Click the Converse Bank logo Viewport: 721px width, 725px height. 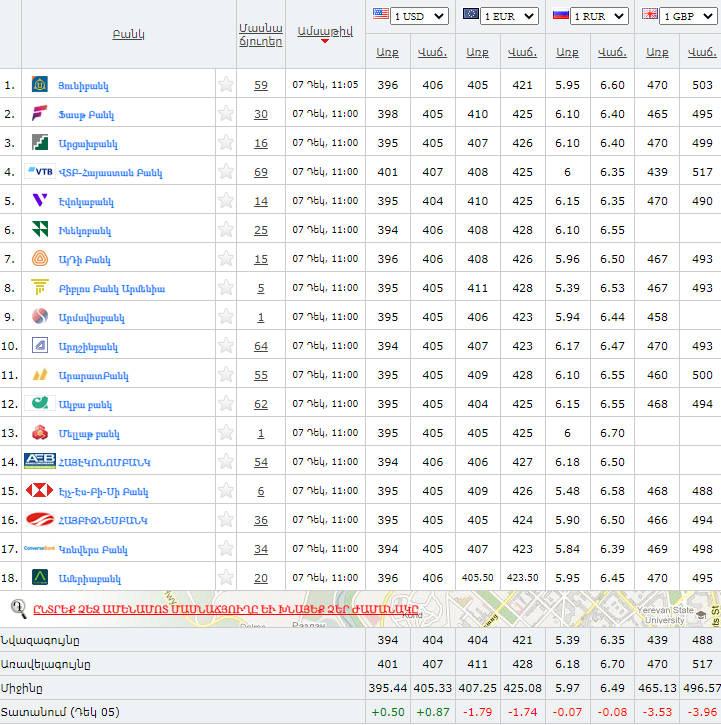pos(40,548)
